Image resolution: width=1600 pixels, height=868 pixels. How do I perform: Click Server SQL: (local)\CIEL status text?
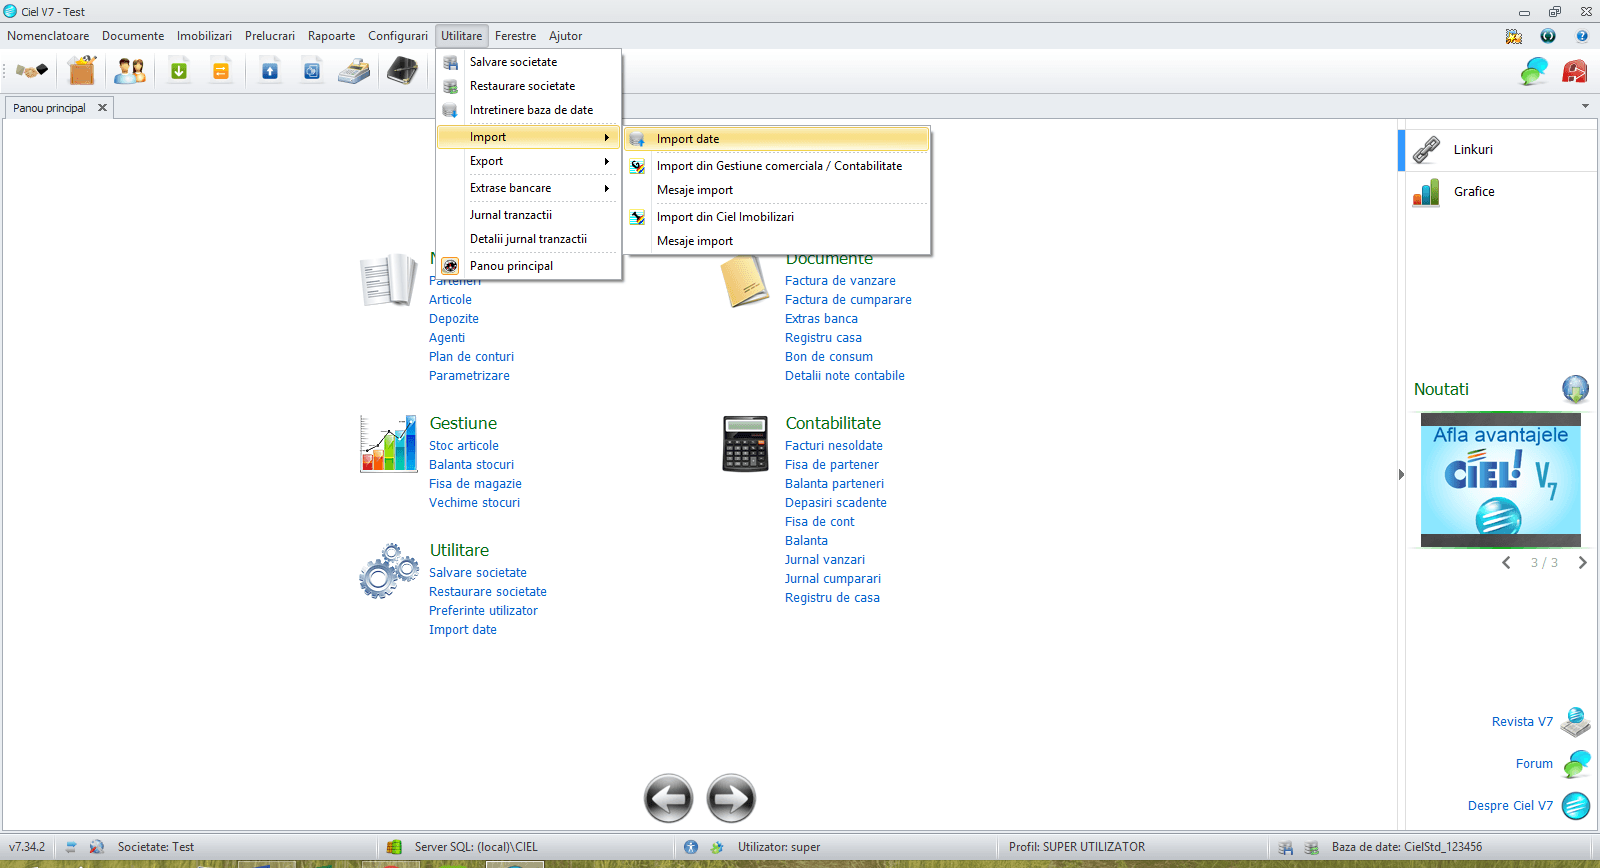pyautogui.click(x=476, y=847)
